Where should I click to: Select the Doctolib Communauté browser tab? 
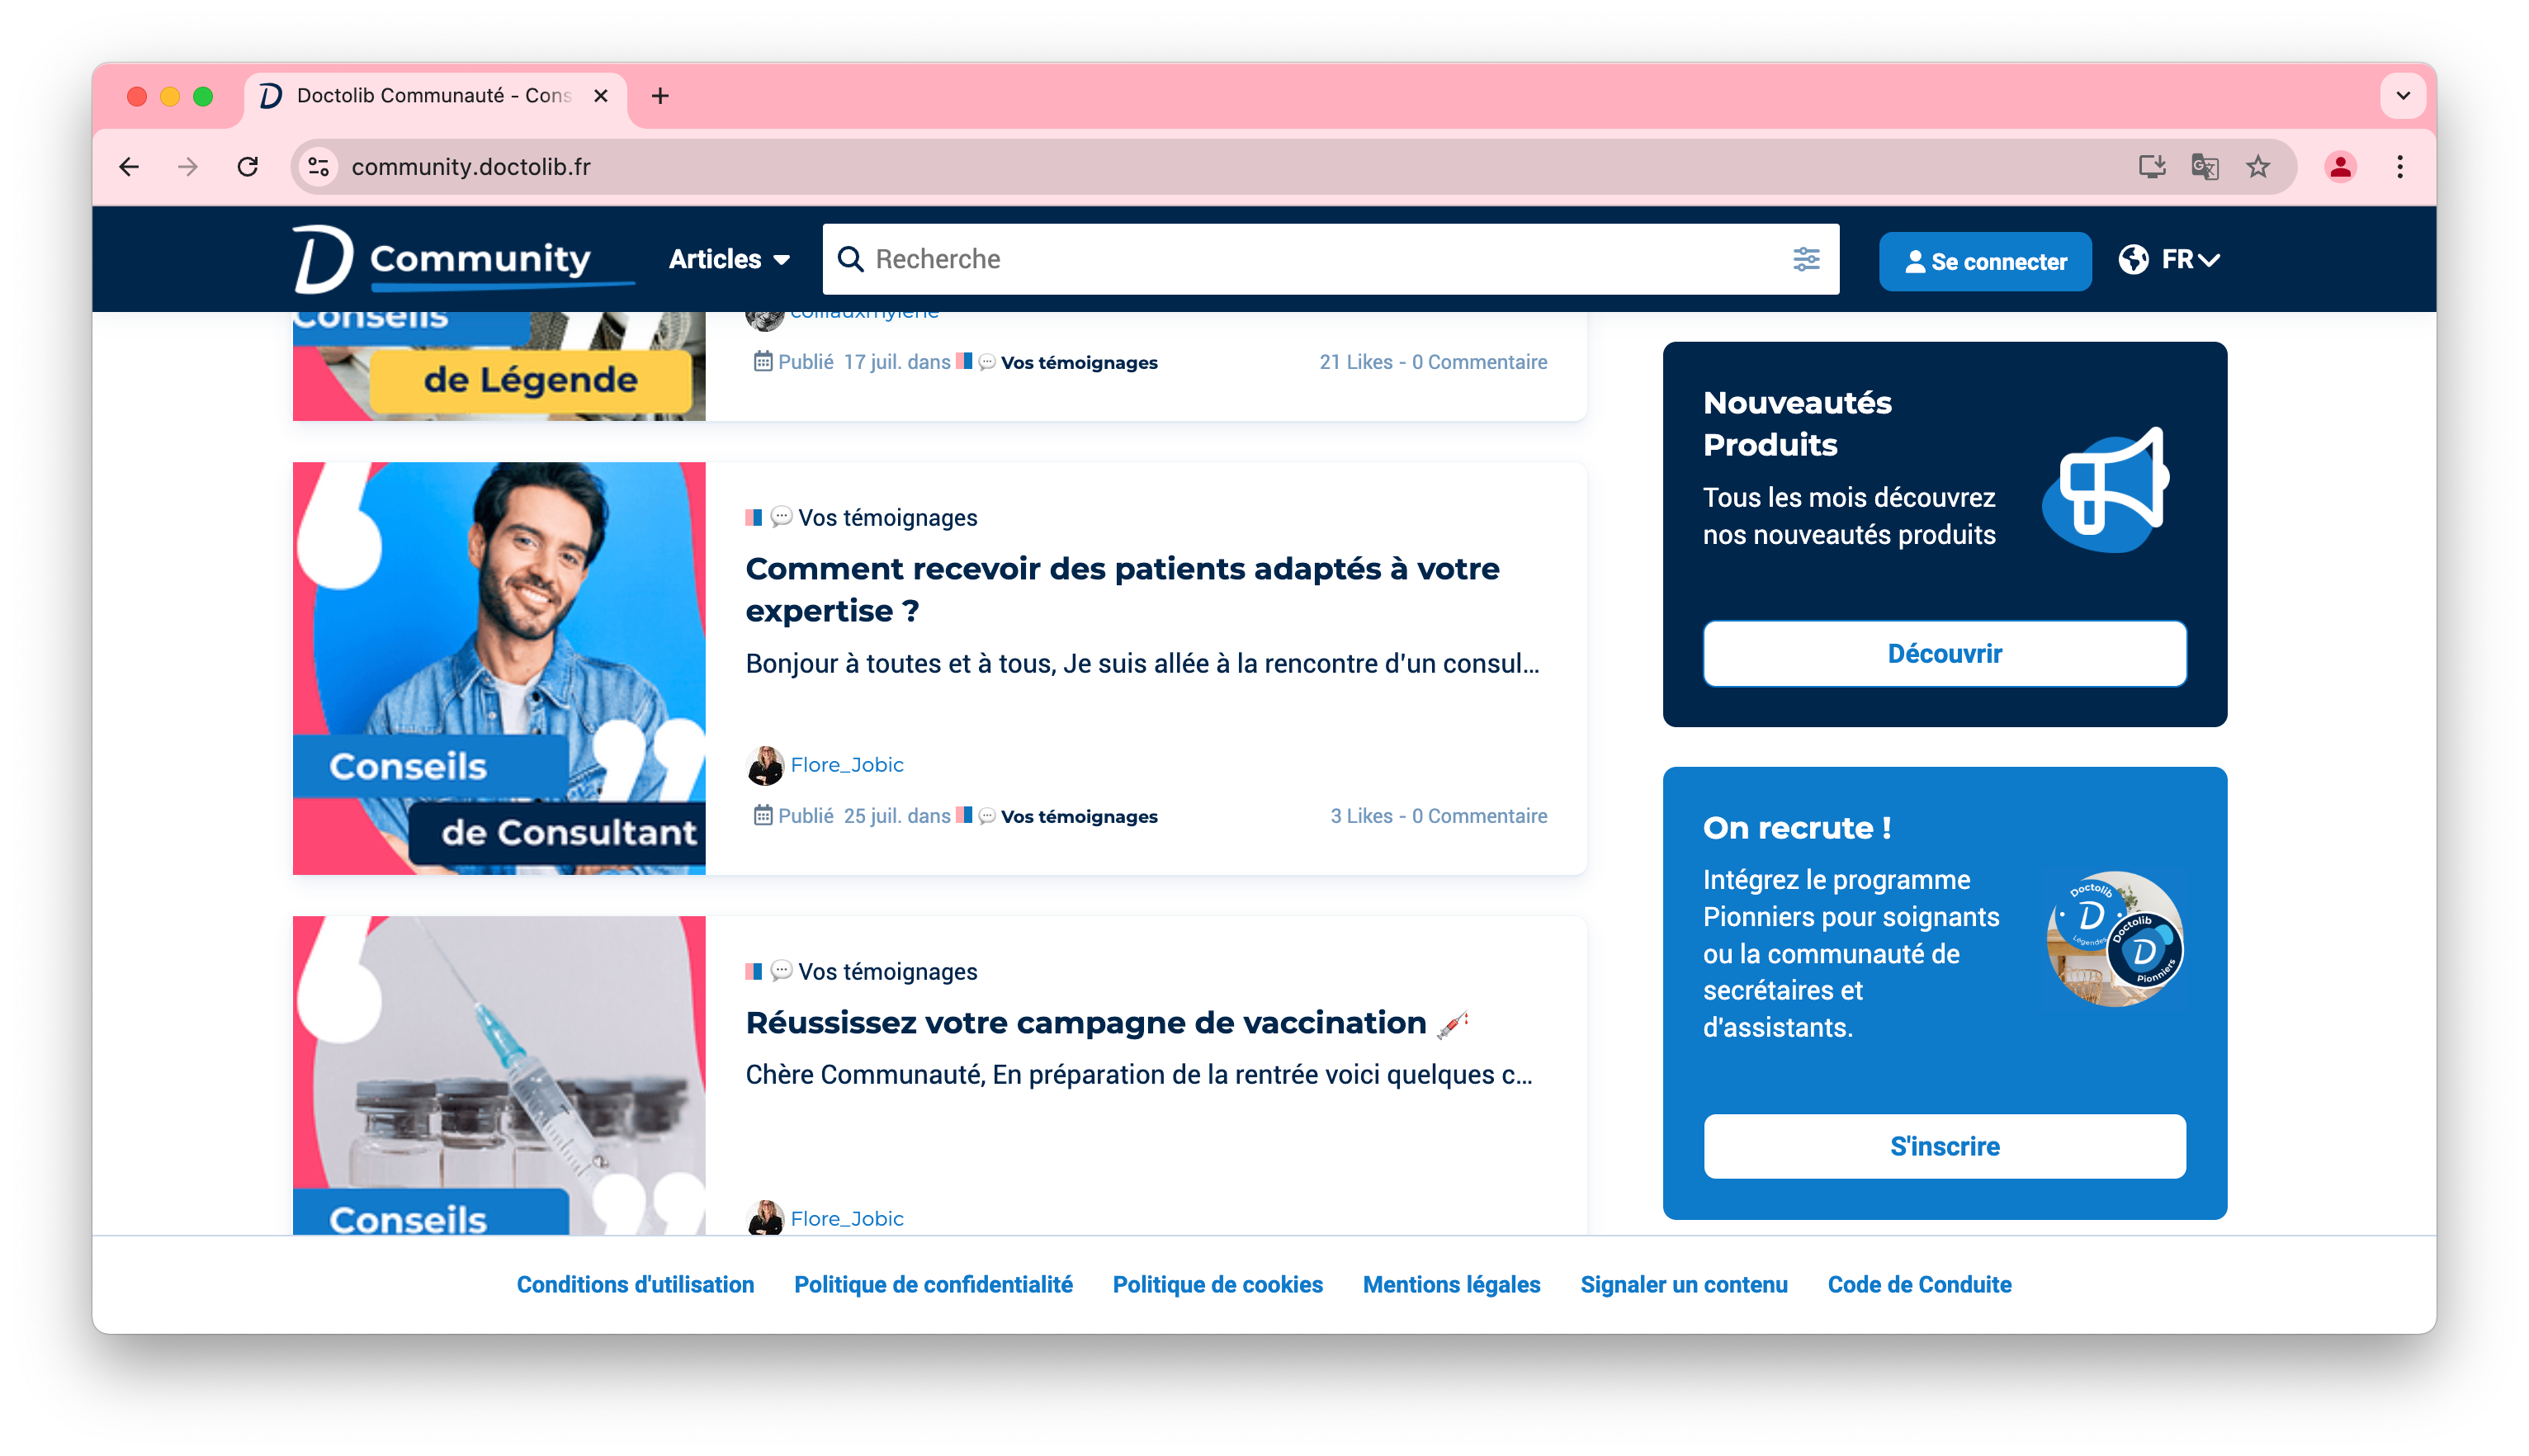(x=436, y=96)
